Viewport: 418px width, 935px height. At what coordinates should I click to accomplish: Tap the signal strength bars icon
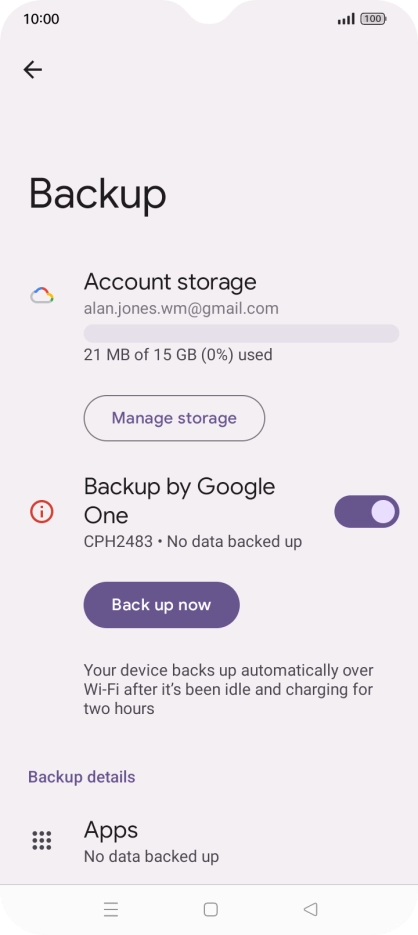tap(346, 19)
